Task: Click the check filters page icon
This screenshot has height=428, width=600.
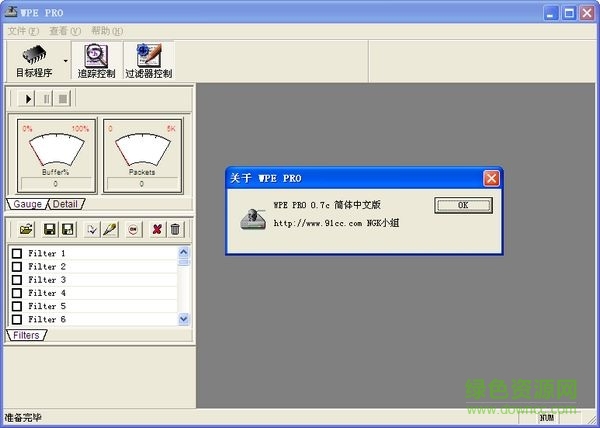Action: click(92, 229)
